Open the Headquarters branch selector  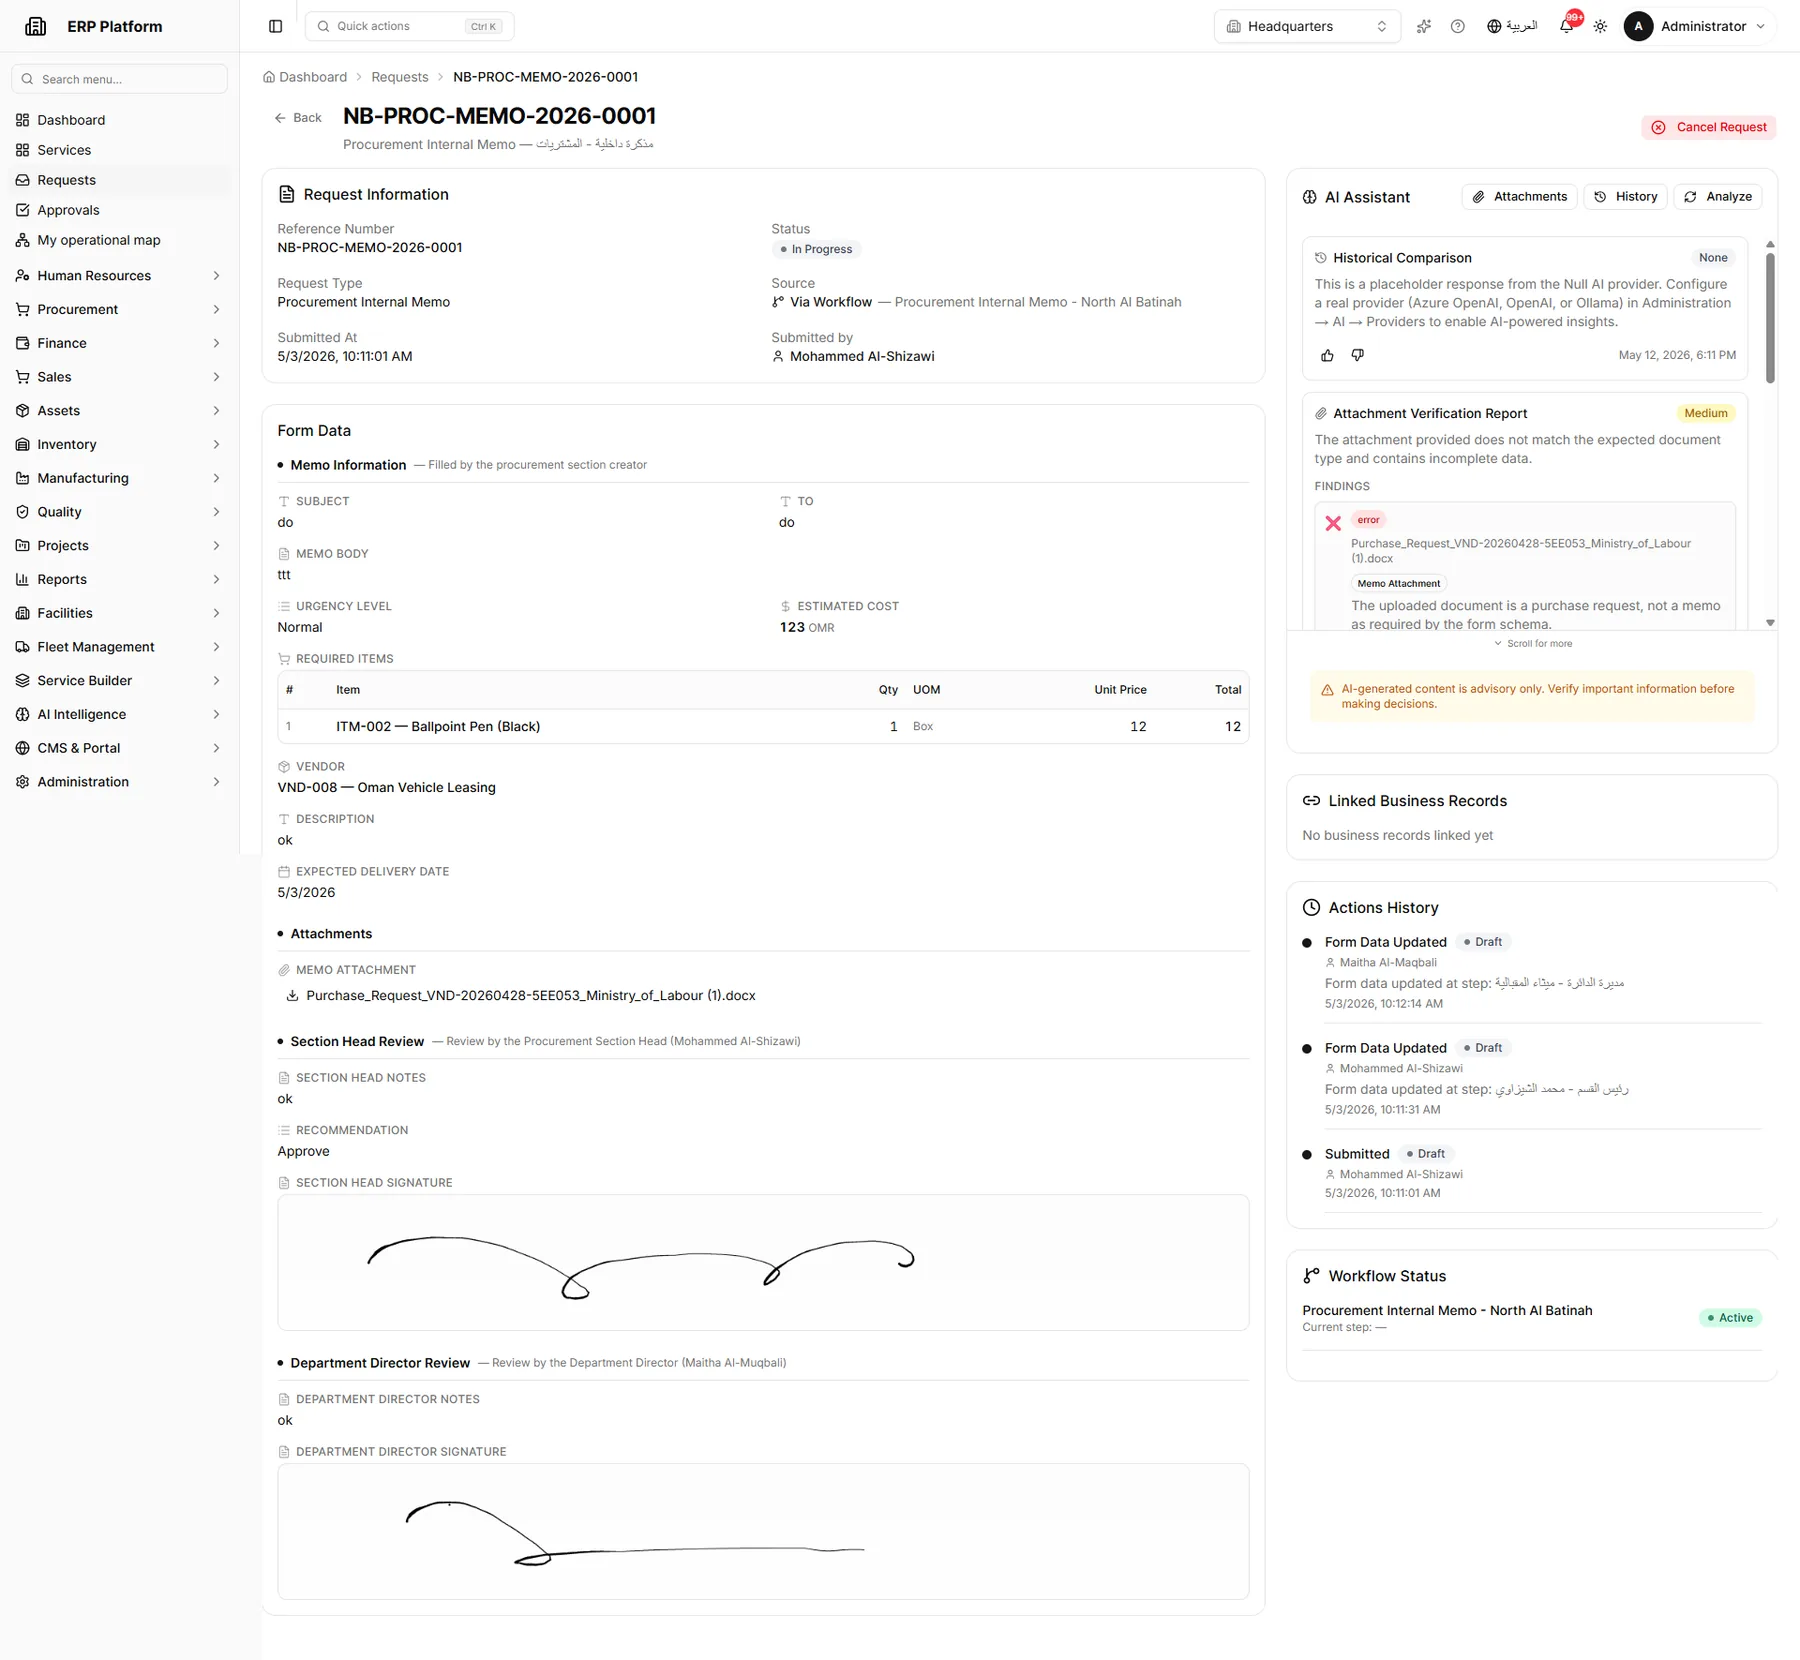point(1307,26)
